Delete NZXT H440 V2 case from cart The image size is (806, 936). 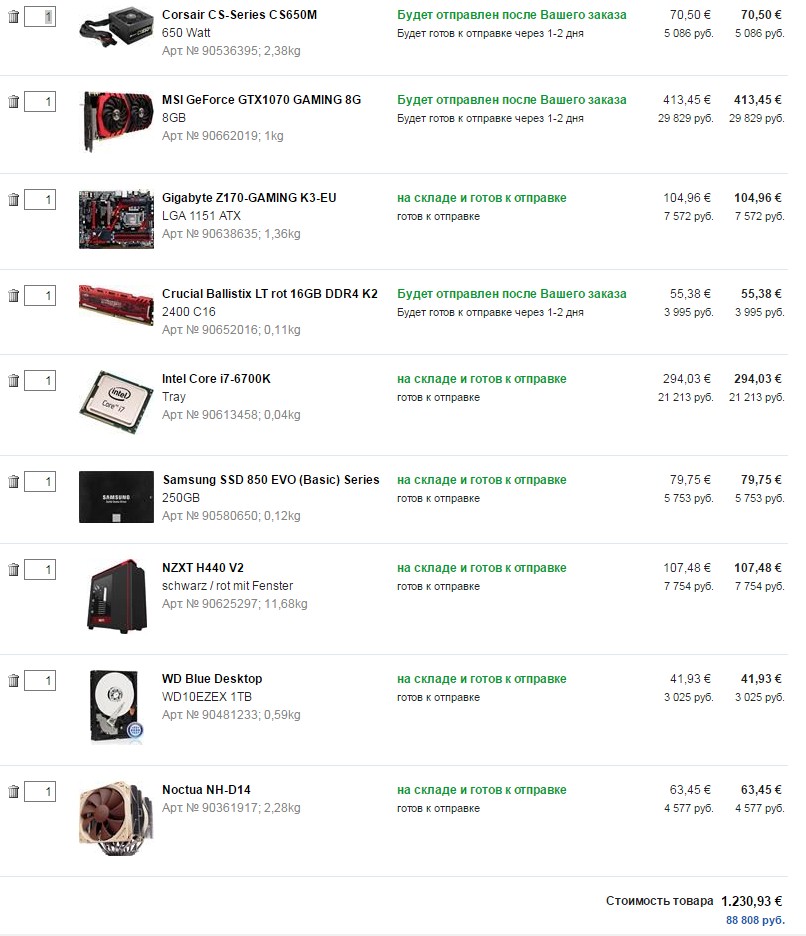click(14, 570)
